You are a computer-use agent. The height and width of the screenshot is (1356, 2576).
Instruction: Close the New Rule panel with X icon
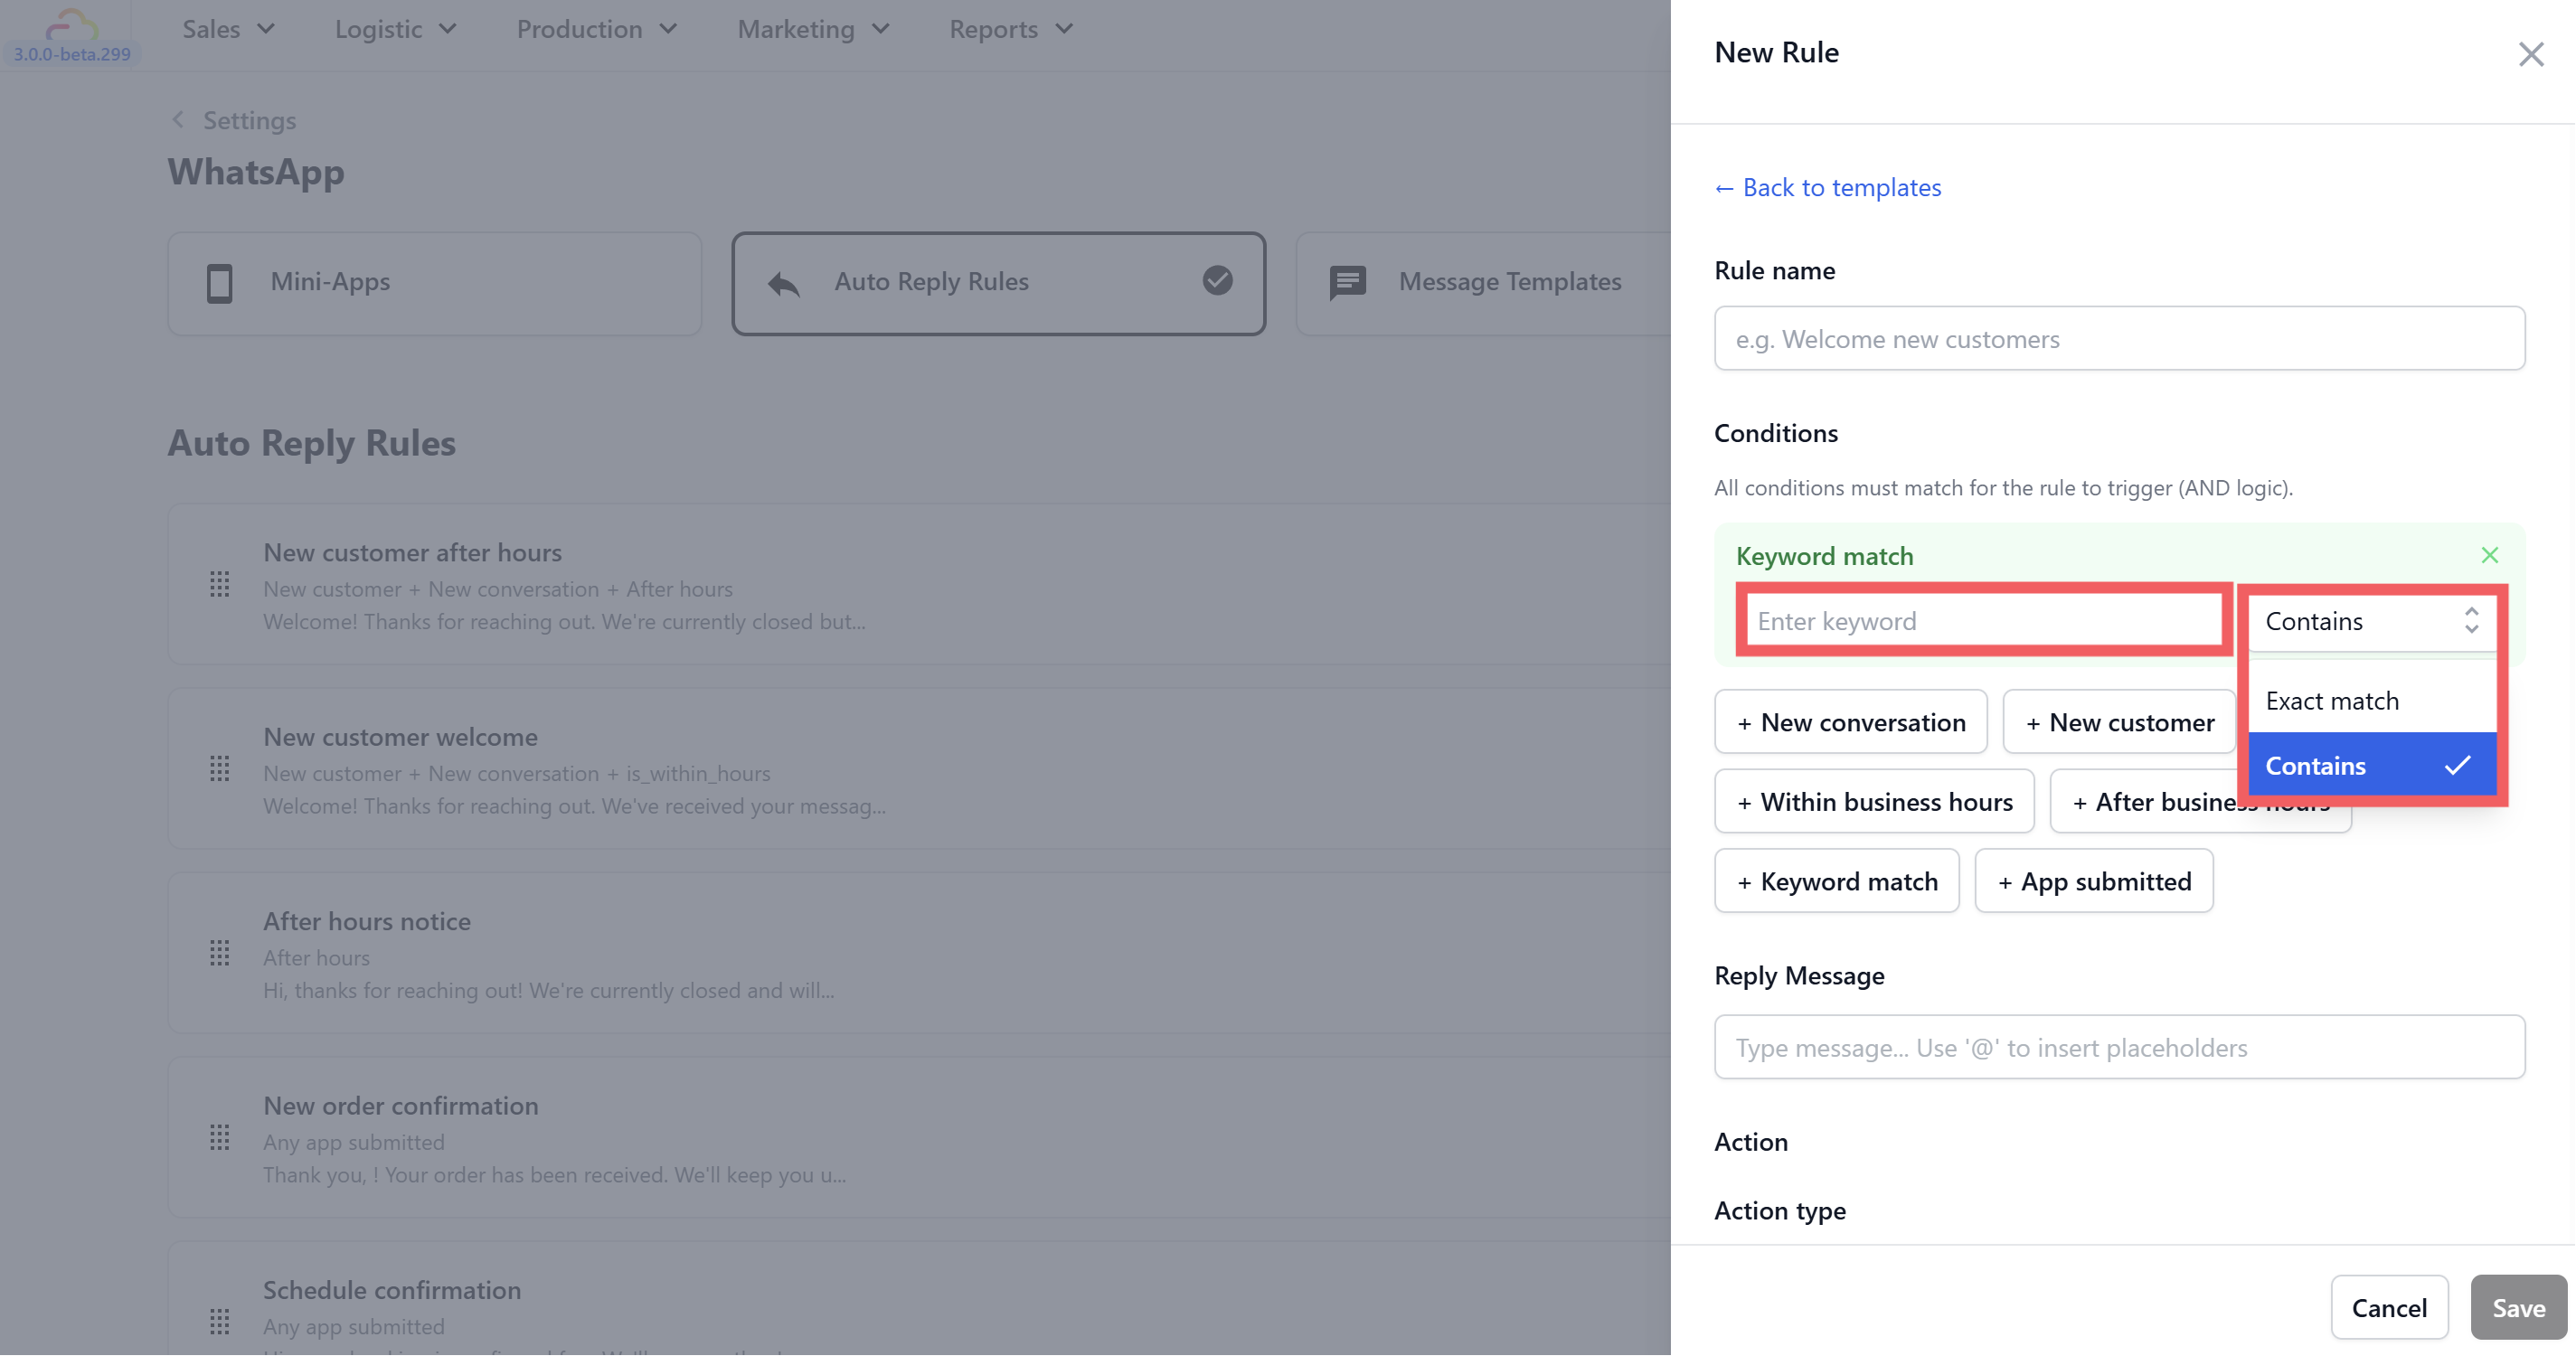coord(2530,54)
